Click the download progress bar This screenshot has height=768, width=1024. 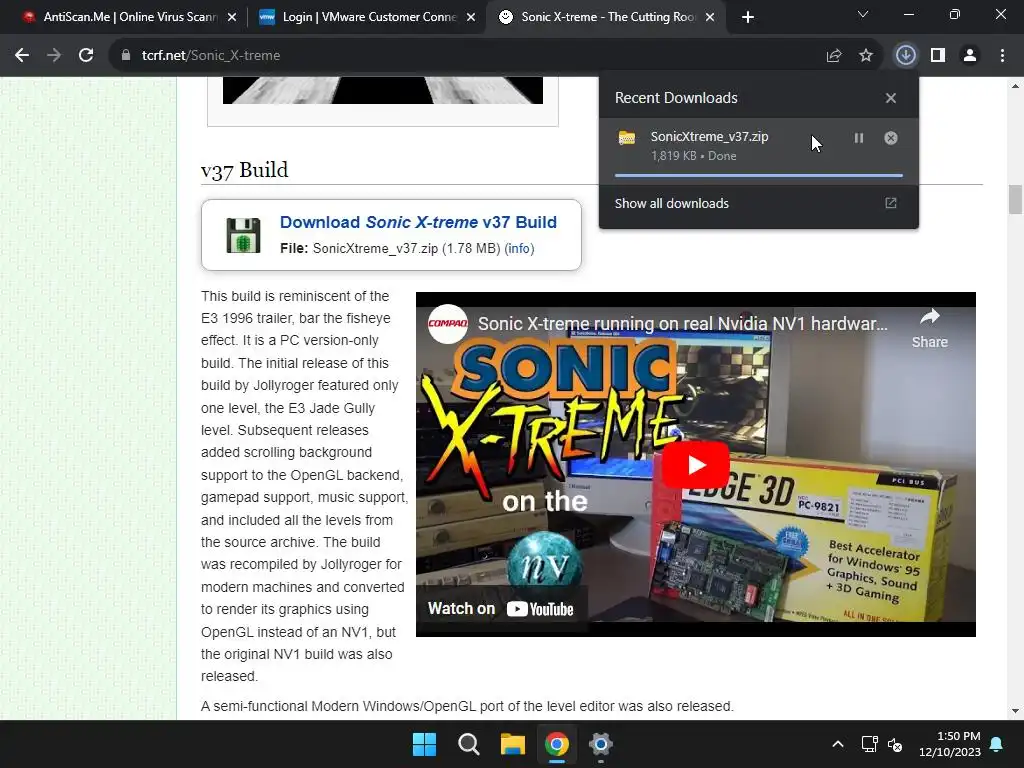759,175
